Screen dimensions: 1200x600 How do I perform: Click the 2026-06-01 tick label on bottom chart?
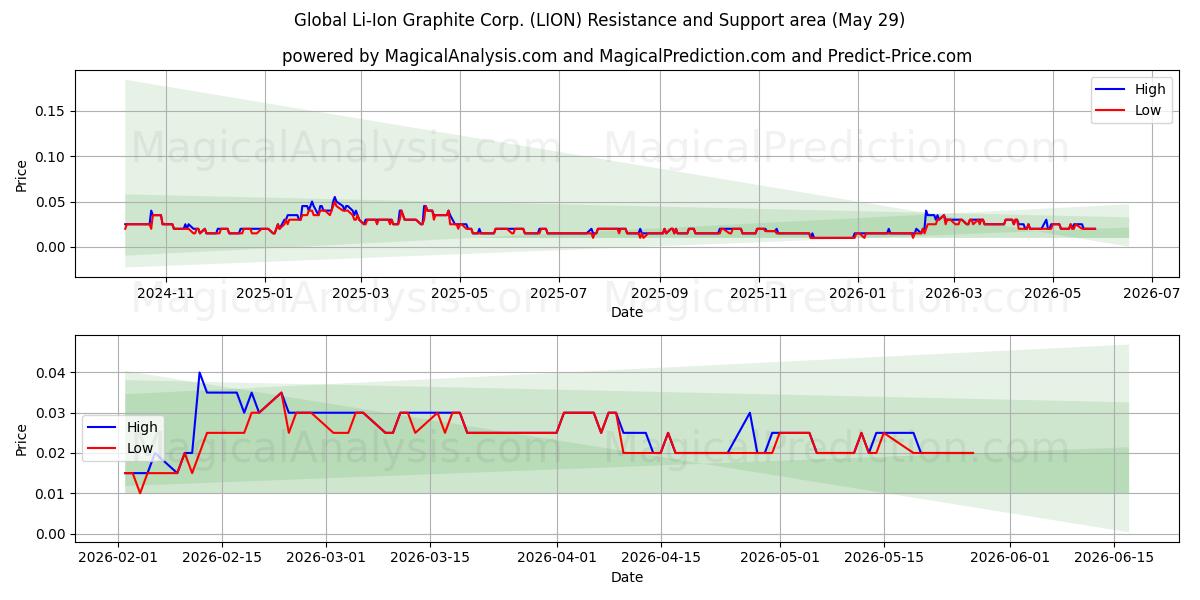coord(1010,558)
